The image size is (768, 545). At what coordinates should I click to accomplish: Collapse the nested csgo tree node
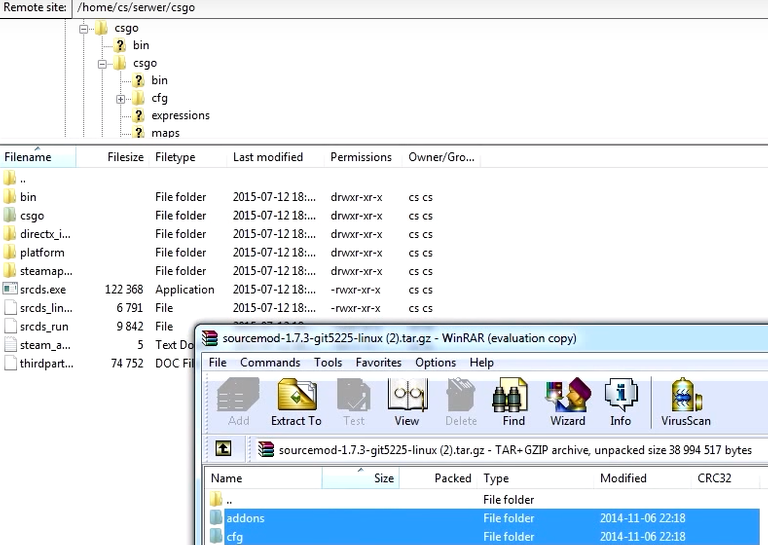[x=102, y=63]
